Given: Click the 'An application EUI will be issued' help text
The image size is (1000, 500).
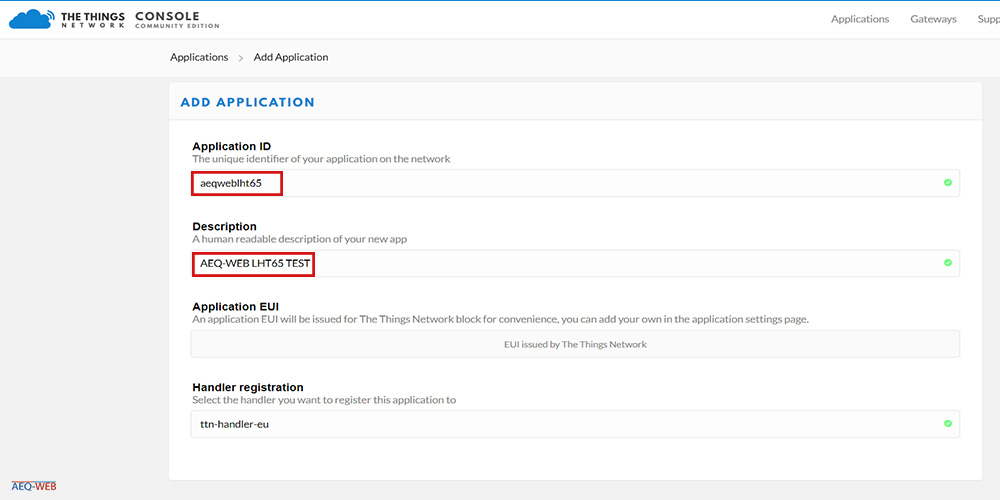Looking at the screenshot, I should click(x=501, y=320).
